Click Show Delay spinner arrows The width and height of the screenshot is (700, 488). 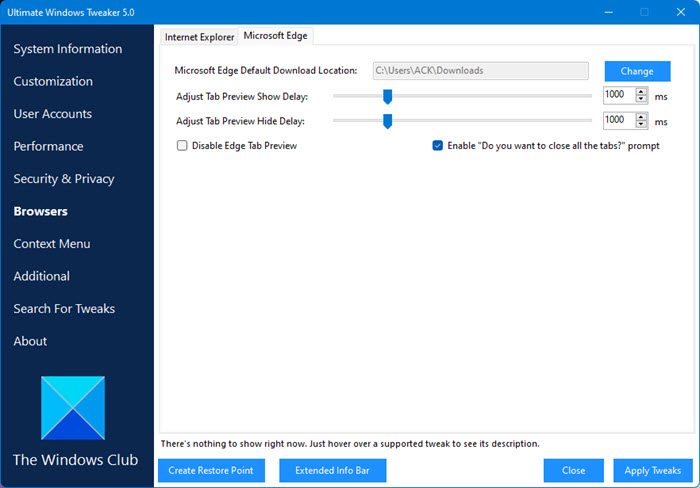(643, 95)
